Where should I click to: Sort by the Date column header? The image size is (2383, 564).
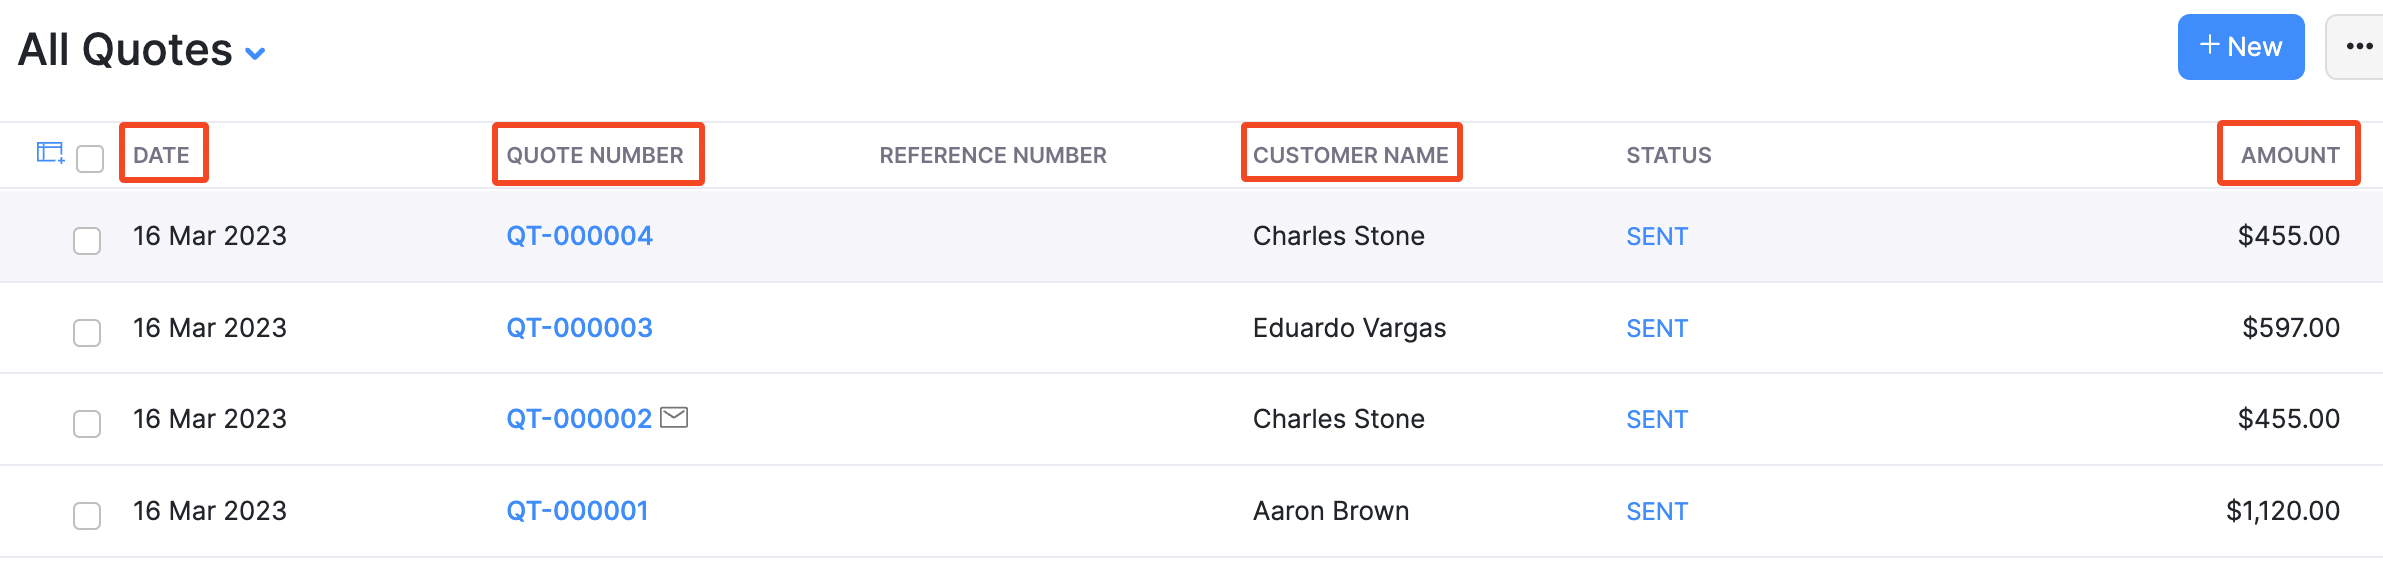coord(162,155)
